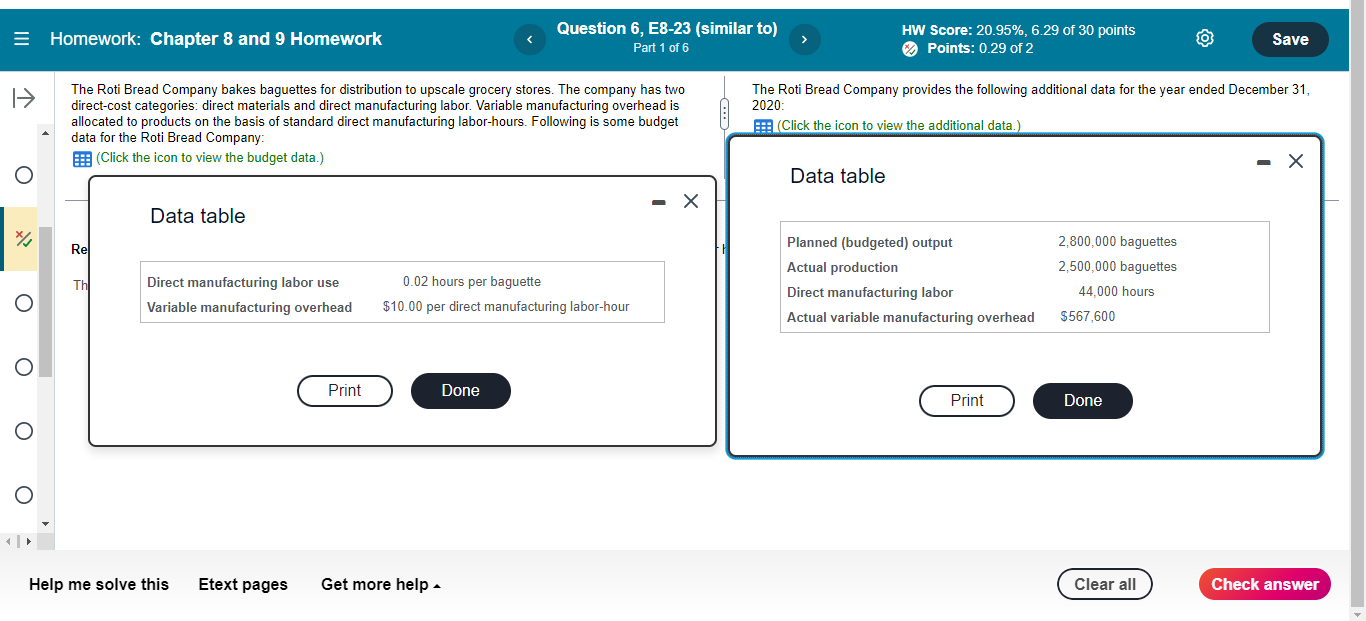Click the pane divider drag handle dots
Viewport: 1366px width, 621px height.
727,113
